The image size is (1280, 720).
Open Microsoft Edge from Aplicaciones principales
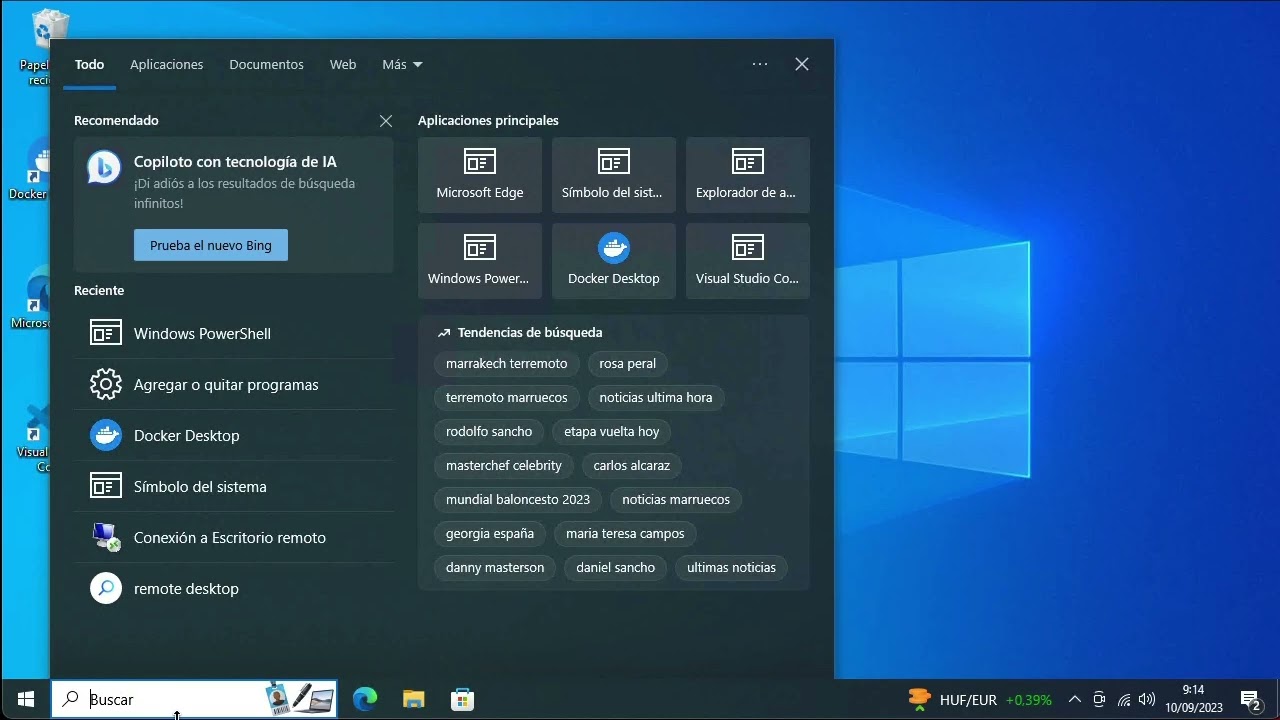(x=480, y=175)
